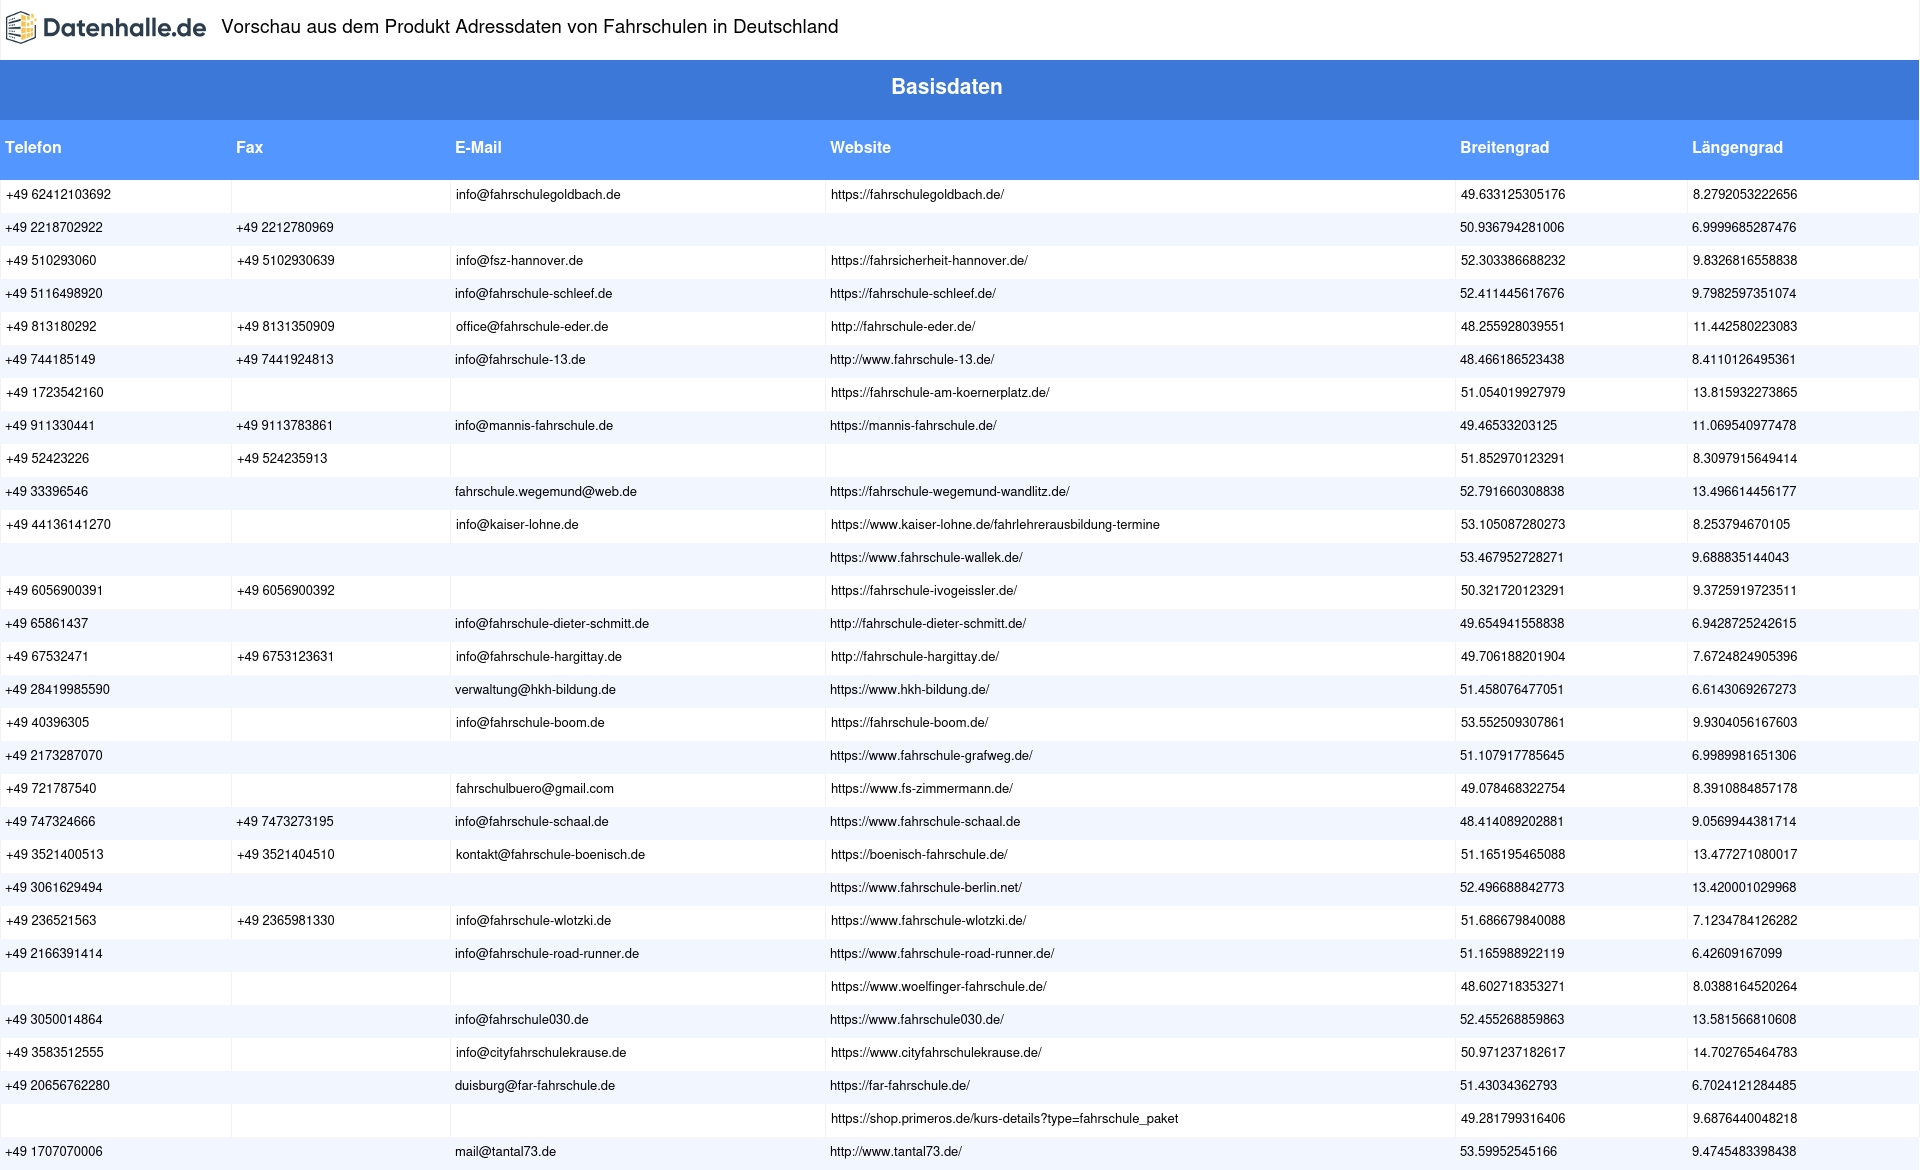This screenshot has width=1920, height=1170.
Task: Click the Telefon column header
Action: click(33, 147)
